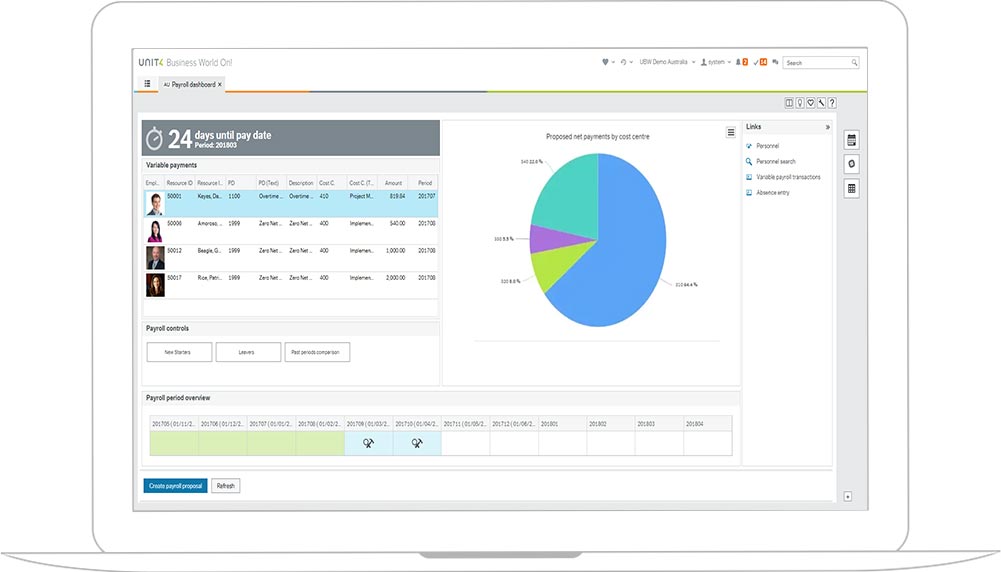Click the New Starters button
Viewport: 1001px width, 572px height.
point(179,352)
